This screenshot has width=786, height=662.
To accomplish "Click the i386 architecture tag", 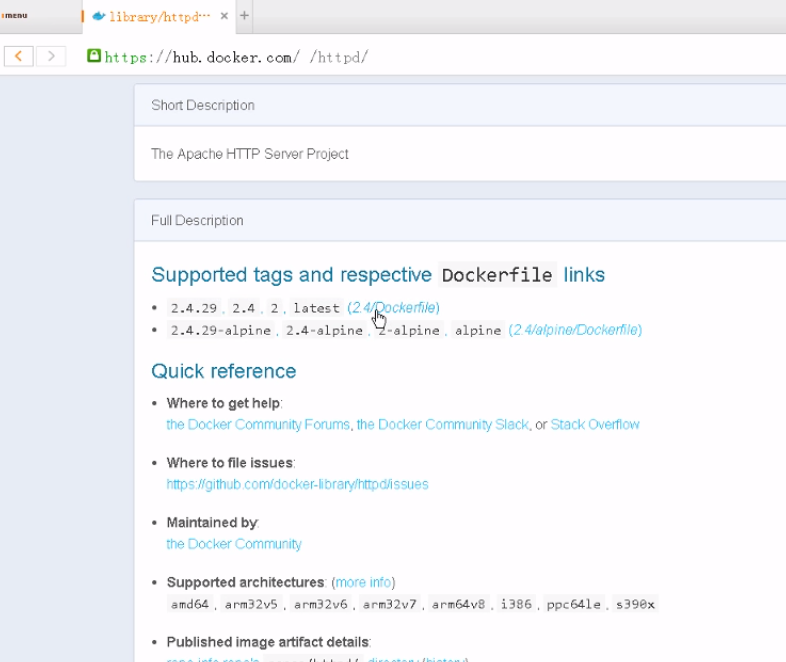I will pos(516,604).
